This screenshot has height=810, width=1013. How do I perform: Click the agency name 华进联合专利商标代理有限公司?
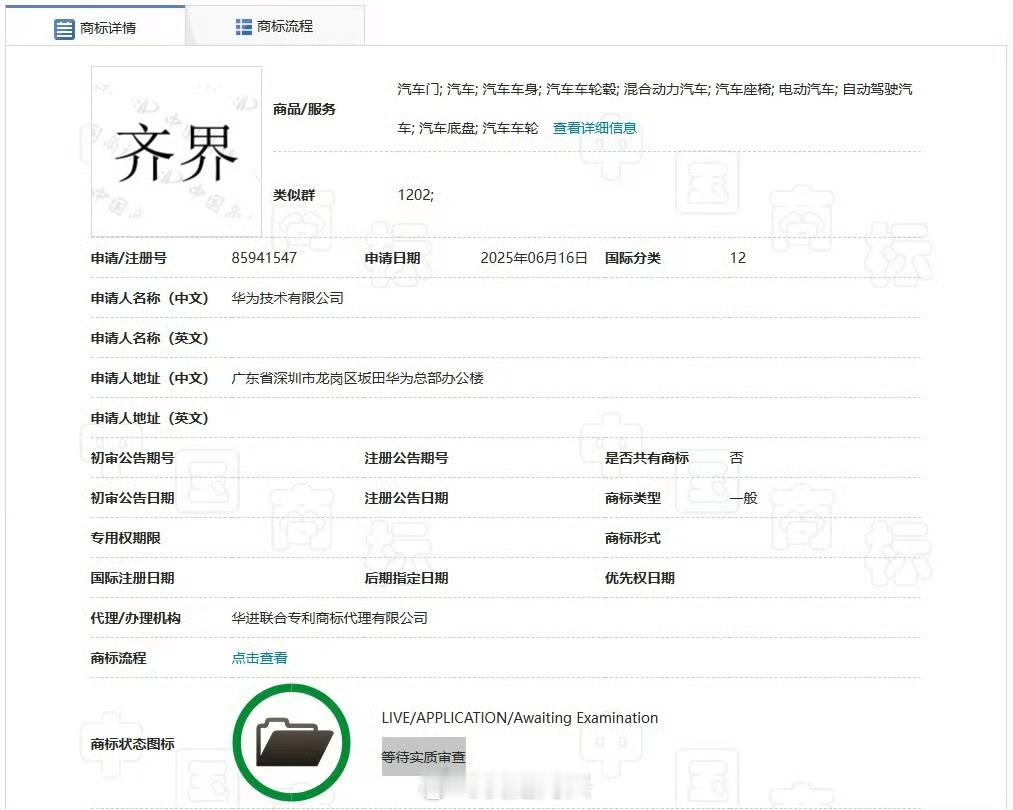pyautogui.click(x=328, y=617)
